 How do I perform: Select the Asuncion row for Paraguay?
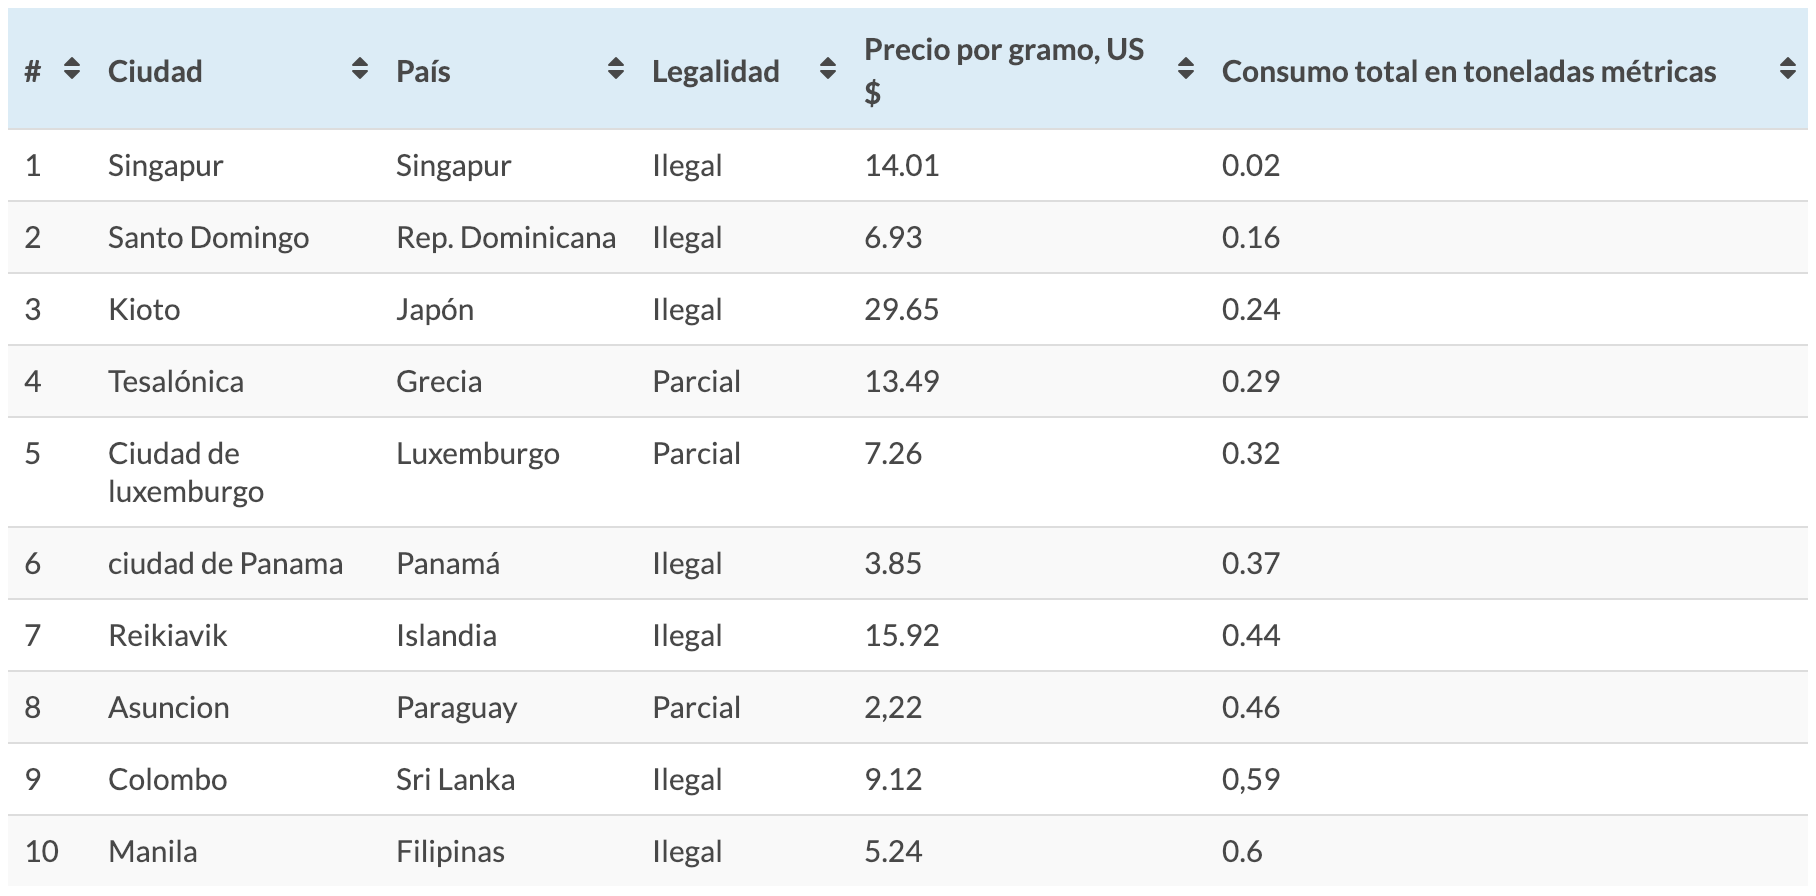[x=168, y=707]
